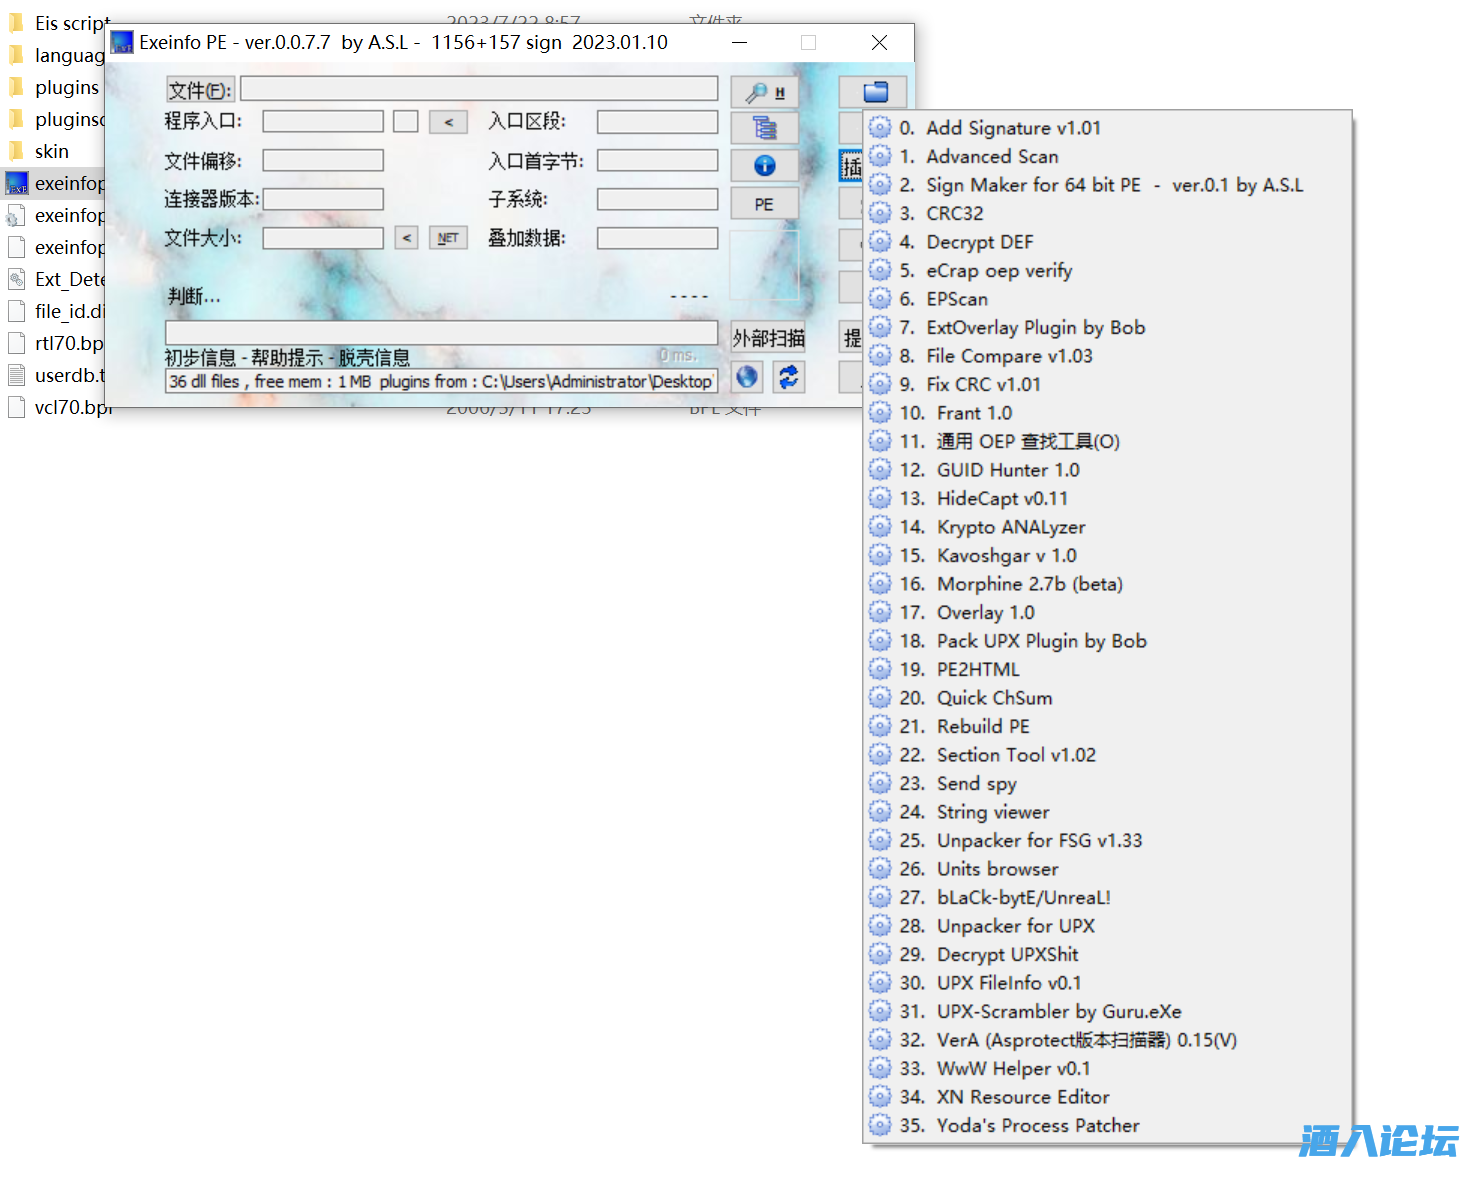
Task: Click the 文件(F) path input field
Action: pos(479,88)
